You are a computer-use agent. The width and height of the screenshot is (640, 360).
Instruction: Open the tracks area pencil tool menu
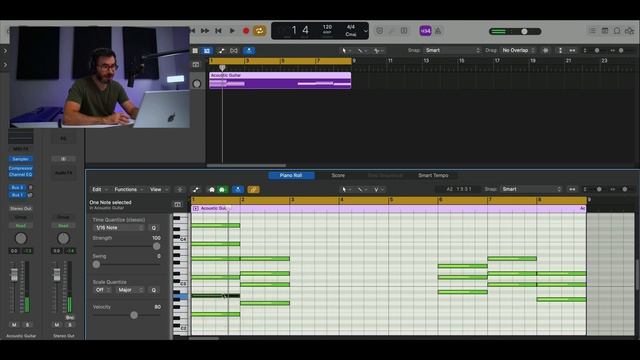point(362,51)
